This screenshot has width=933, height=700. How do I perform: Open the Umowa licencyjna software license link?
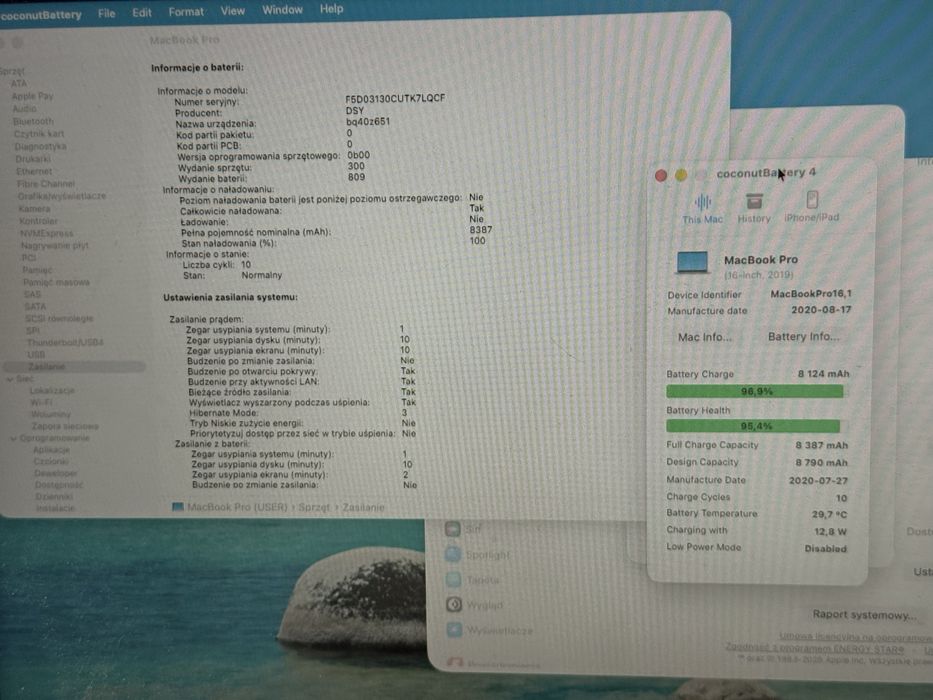tap(856, 636)
